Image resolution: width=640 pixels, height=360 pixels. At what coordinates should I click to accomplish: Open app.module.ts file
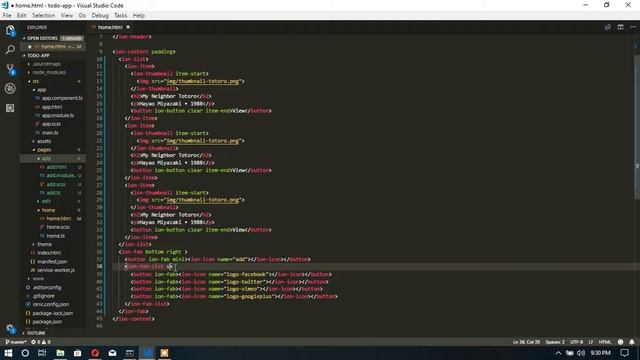tap(58, 116)
